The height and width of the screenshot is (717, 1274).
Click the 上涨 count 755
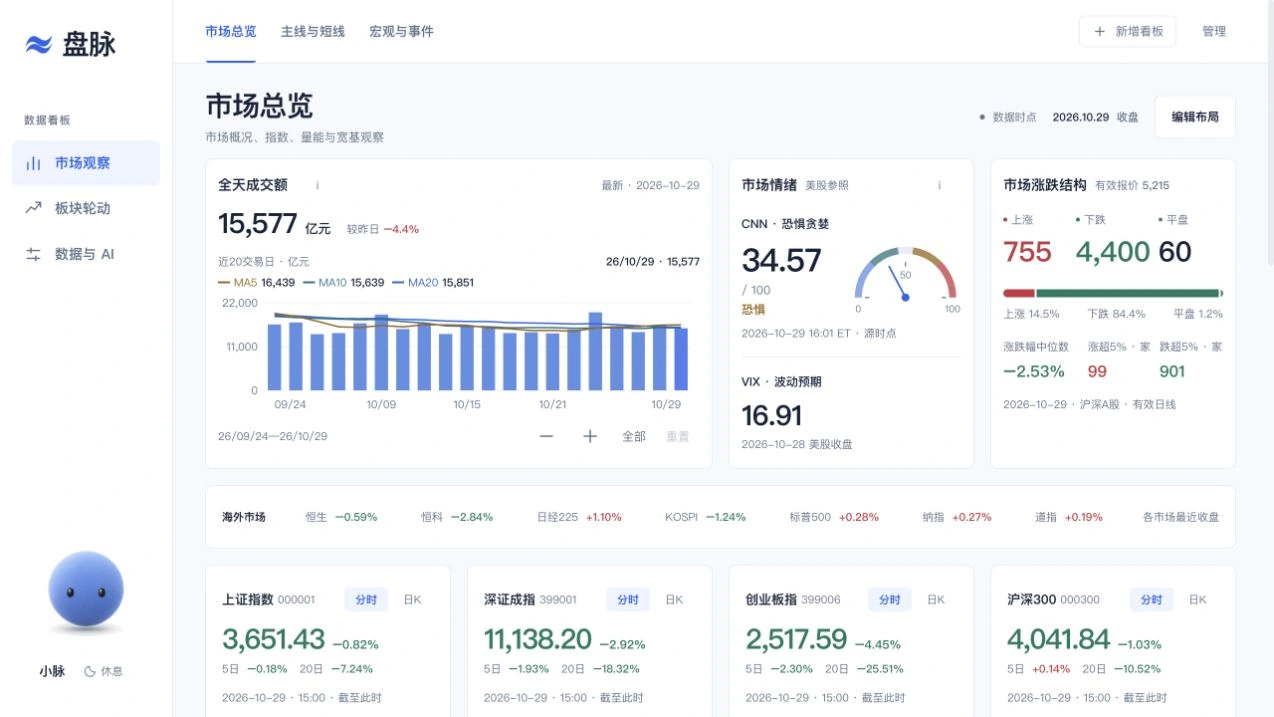tap(1027, 252)
